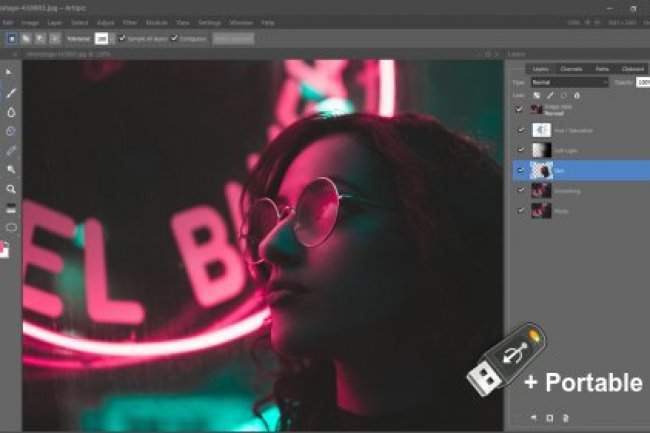Open the View menu
Image resolution: width=650 pixels, height=433 pixels.
[x=183, y=23]
